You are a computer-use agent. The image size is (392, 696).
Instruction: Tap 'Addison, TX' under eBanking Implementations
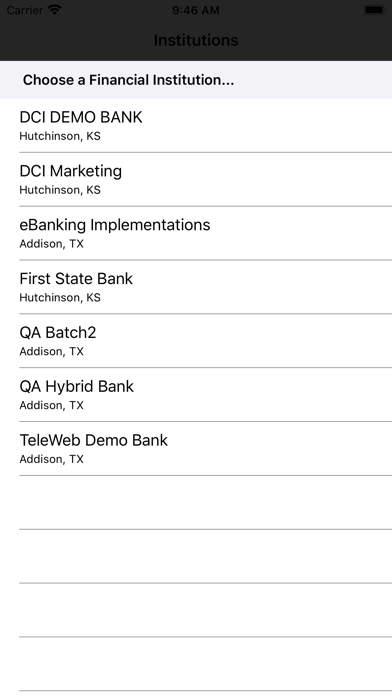tap(51, 244)
